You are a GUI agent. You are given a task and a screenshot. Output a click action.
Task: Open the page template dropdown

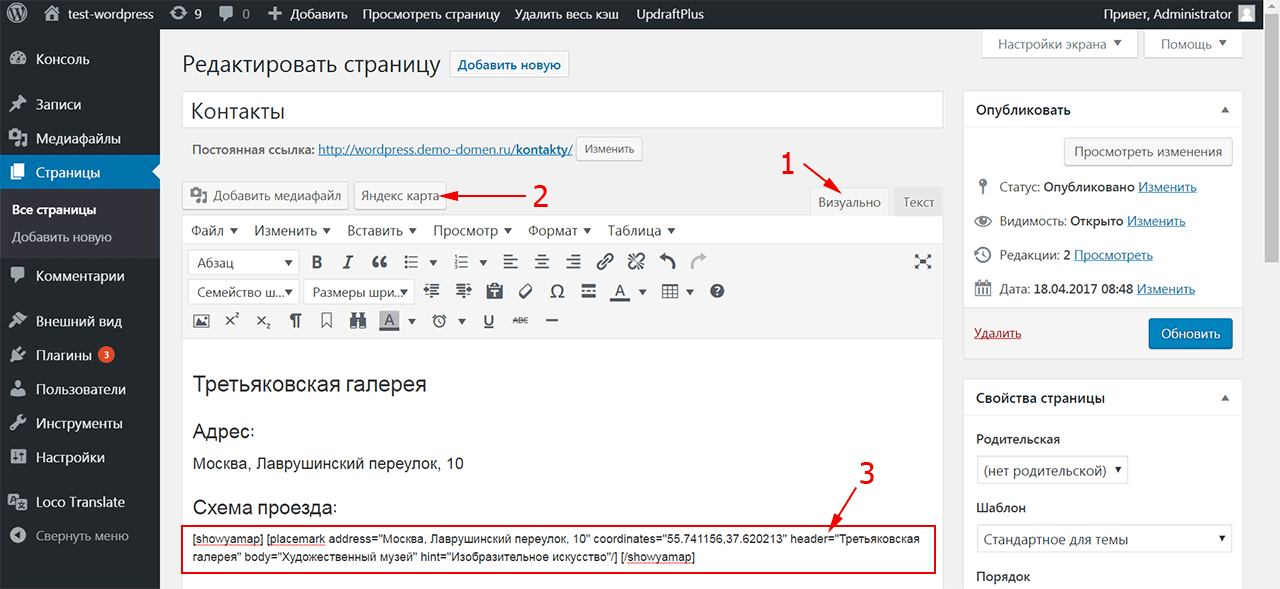(1105, 540)
